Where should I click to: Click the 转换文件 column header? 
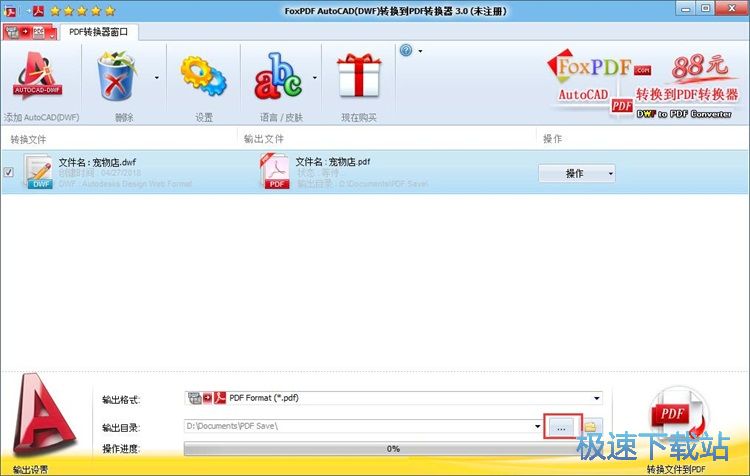pyautogui.click(x=28, y=139)
